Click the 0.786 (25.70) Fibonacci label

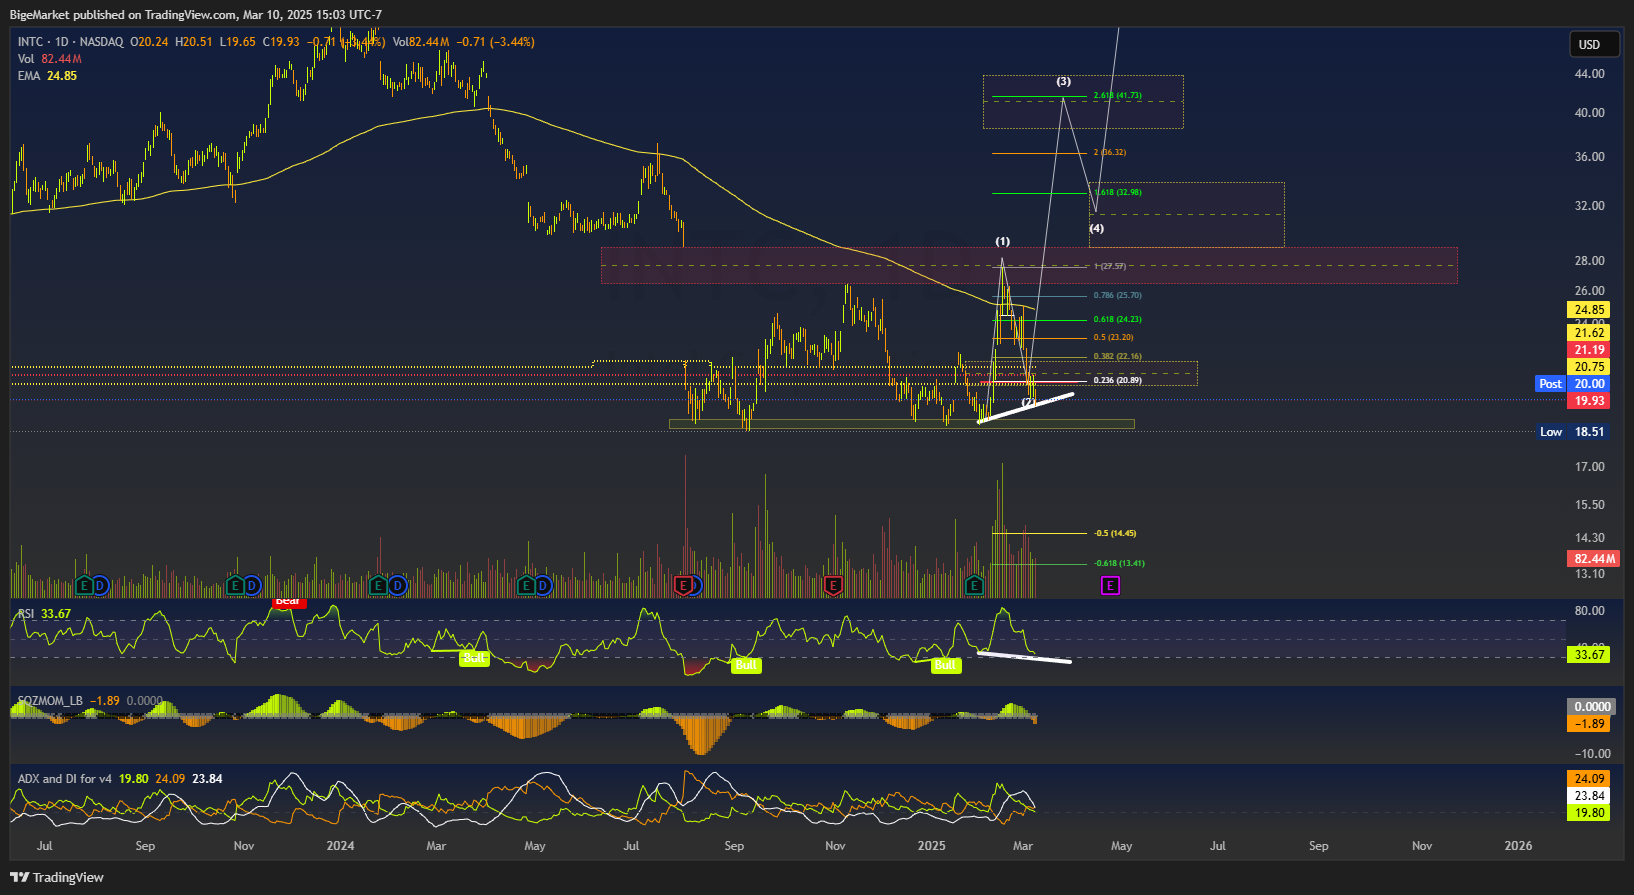pyautogui.click(x=1117, y=296)
